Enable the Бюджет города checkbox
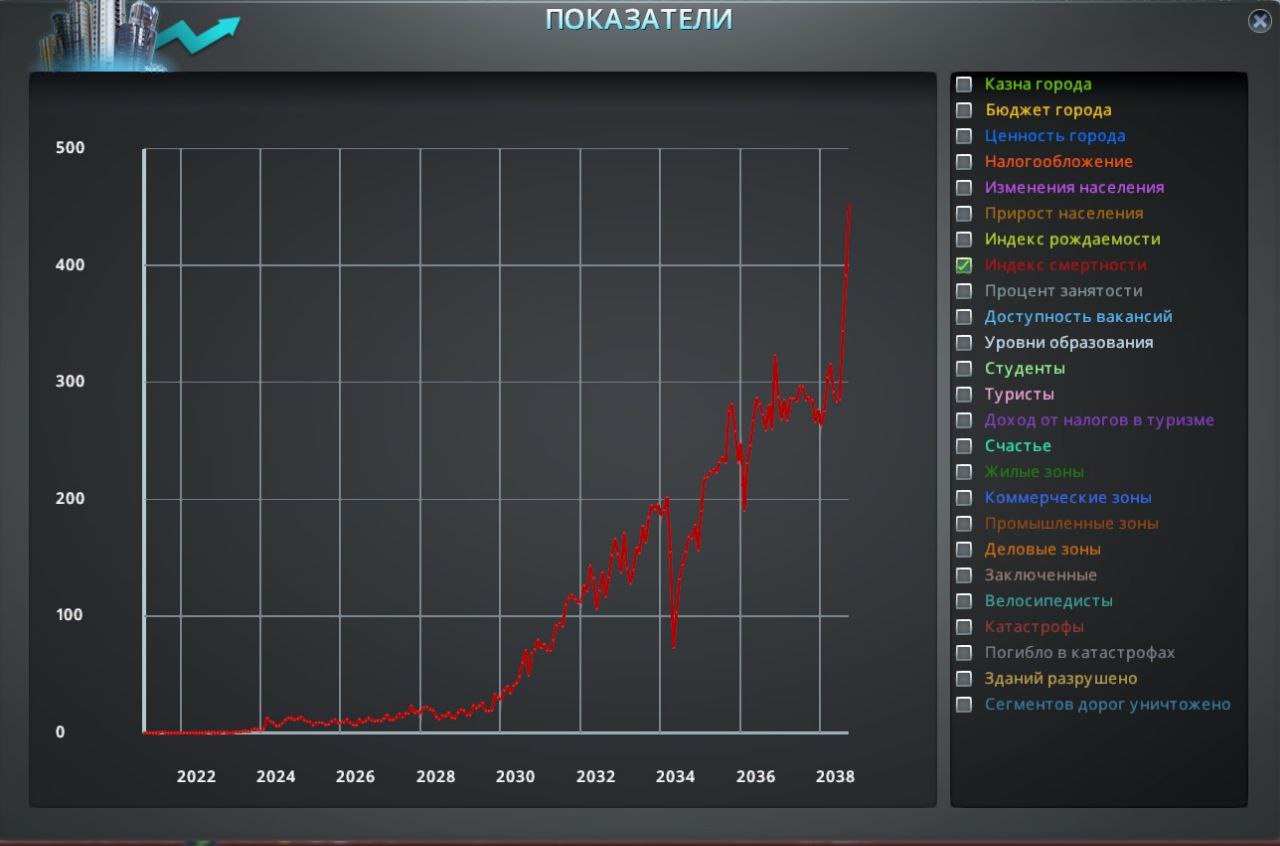This screenshot has width=1280, height=846. 964,110
